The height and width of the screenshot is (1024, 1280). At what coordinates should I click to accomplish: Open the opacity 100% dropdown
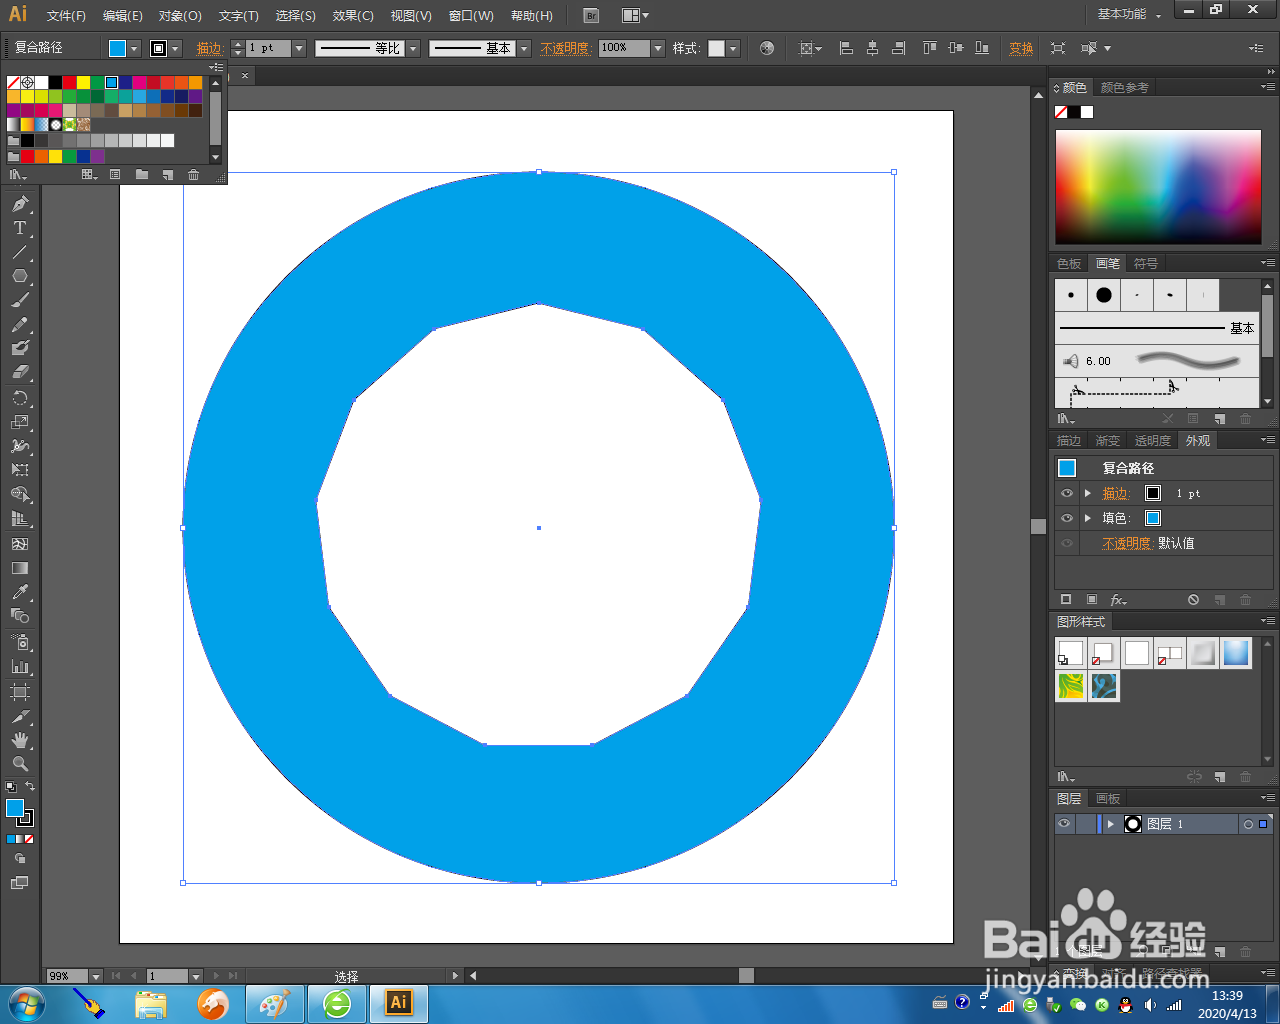[x=658, y=48]
